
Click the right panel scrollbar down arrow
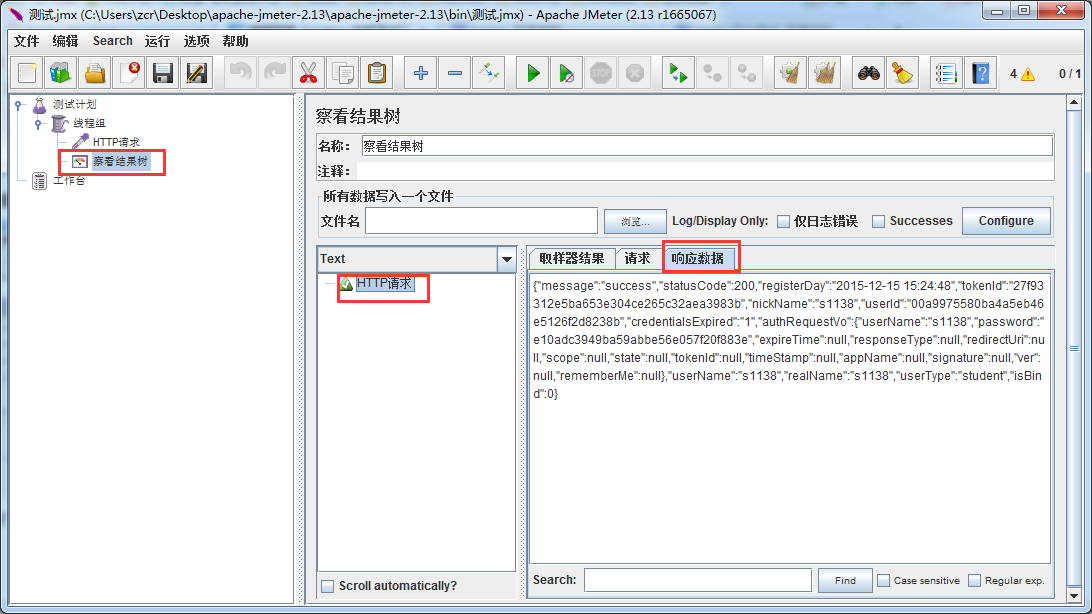(x=1074, y=595)
